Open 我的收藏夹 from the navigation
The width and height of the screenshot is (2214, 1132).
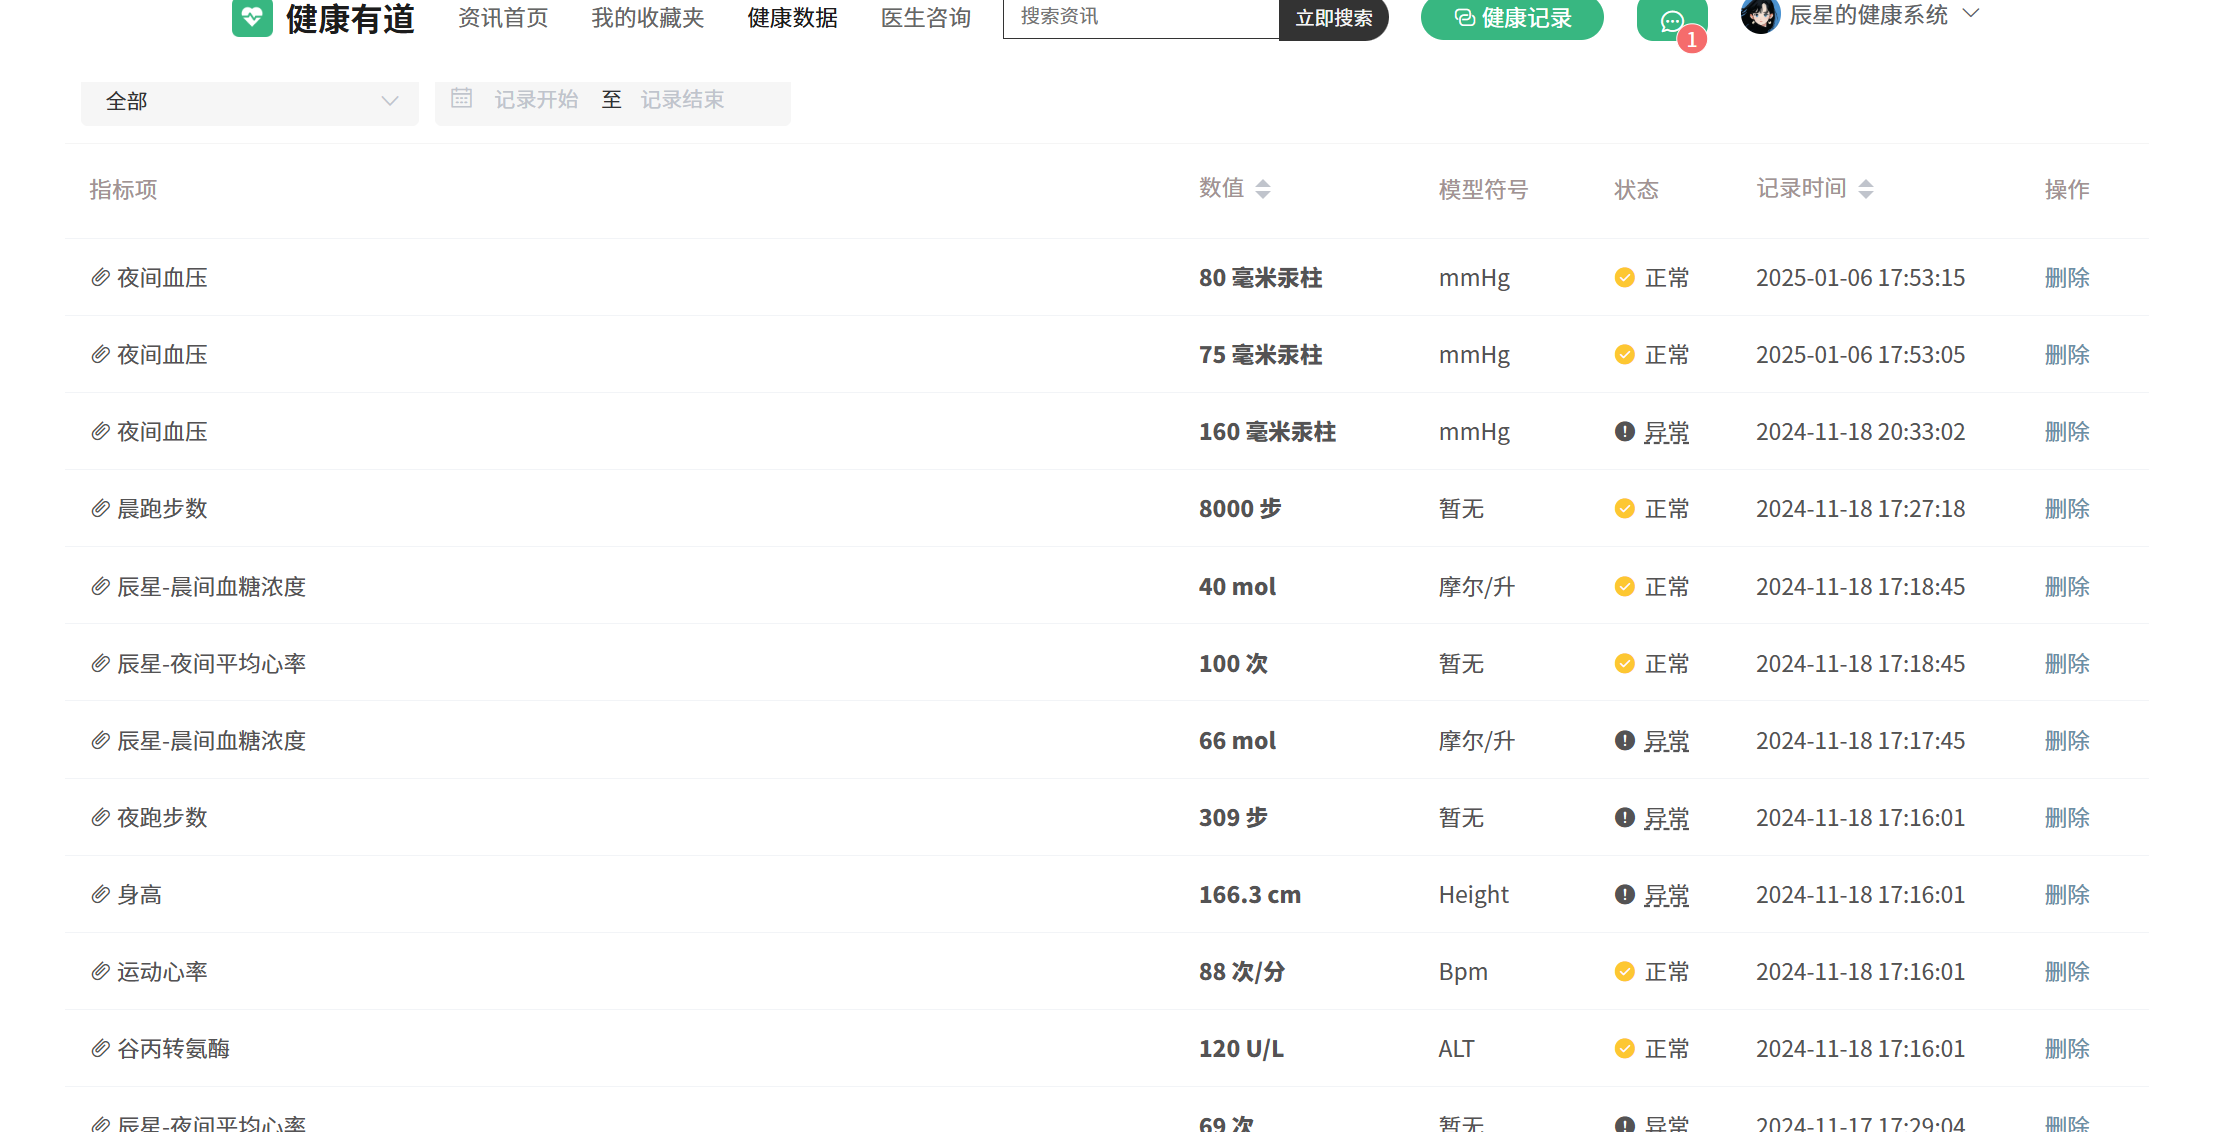click(x=647, y=17)
